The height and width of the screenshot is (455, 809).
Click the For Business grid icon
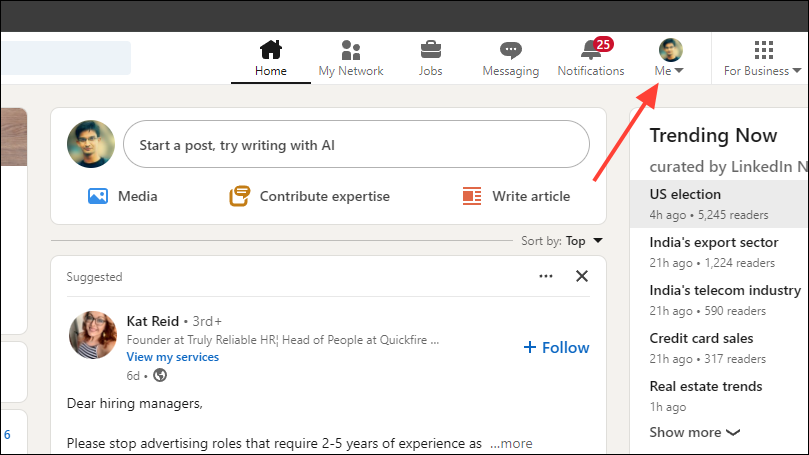[x=764, y=50]
